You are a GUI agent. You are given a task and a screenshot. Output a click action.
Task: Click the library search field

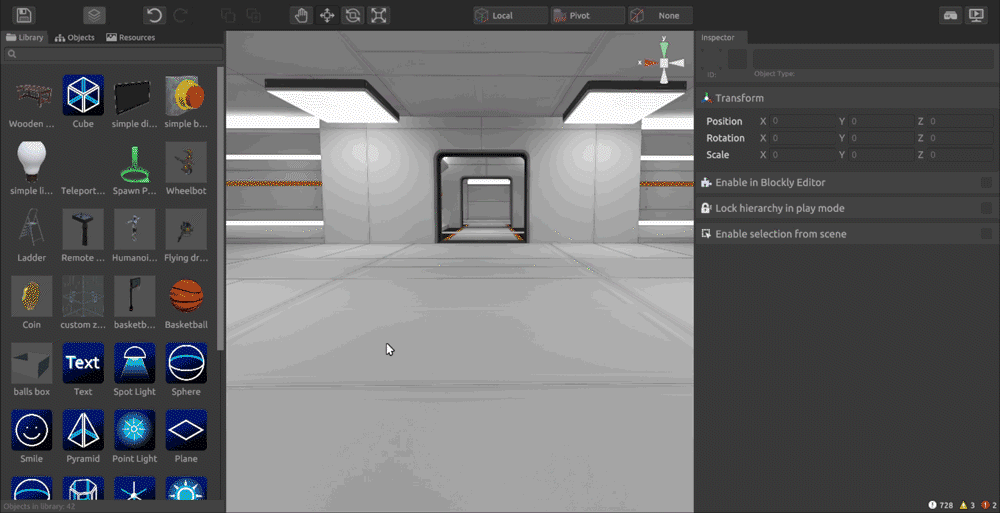(112, 54)
